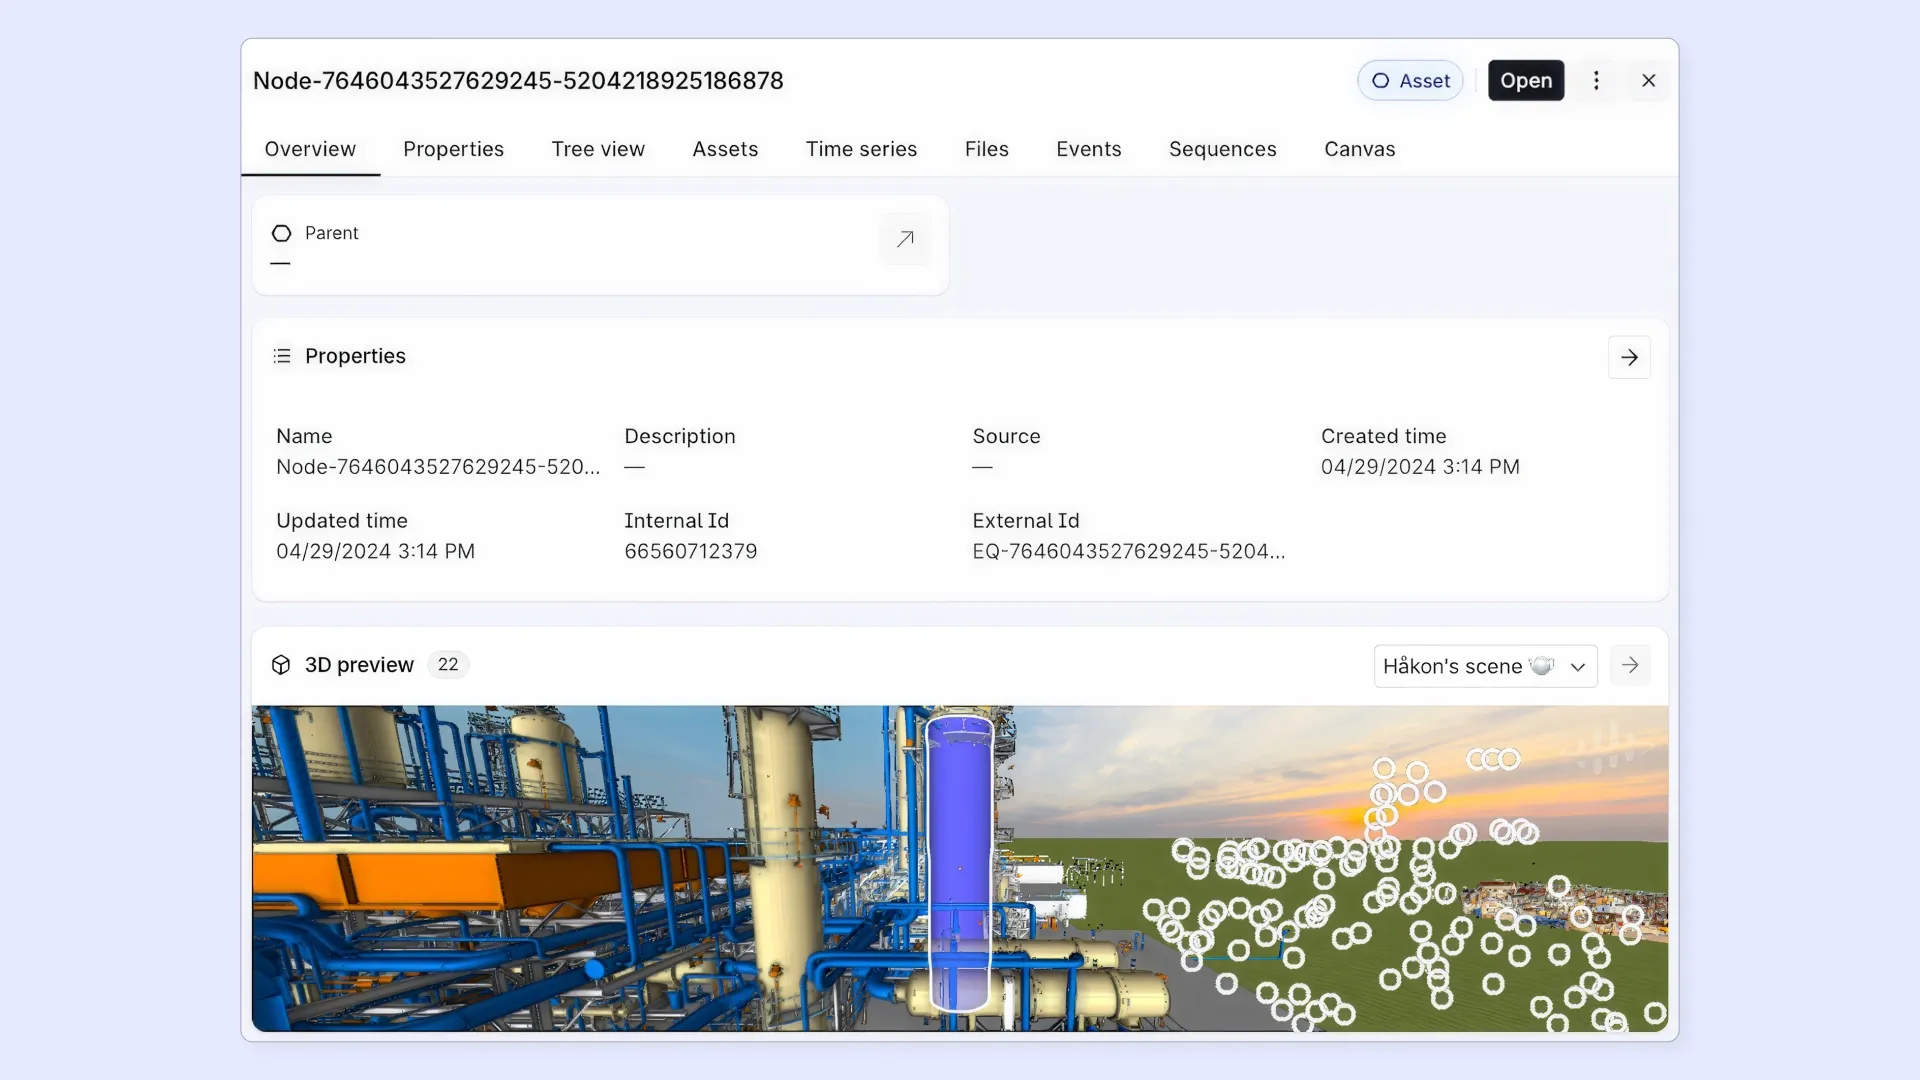Image resolution: width=1920 pixels, height=1080 pixels.
Task: Click the Properties section heading
Action: [x=355, y=356]
